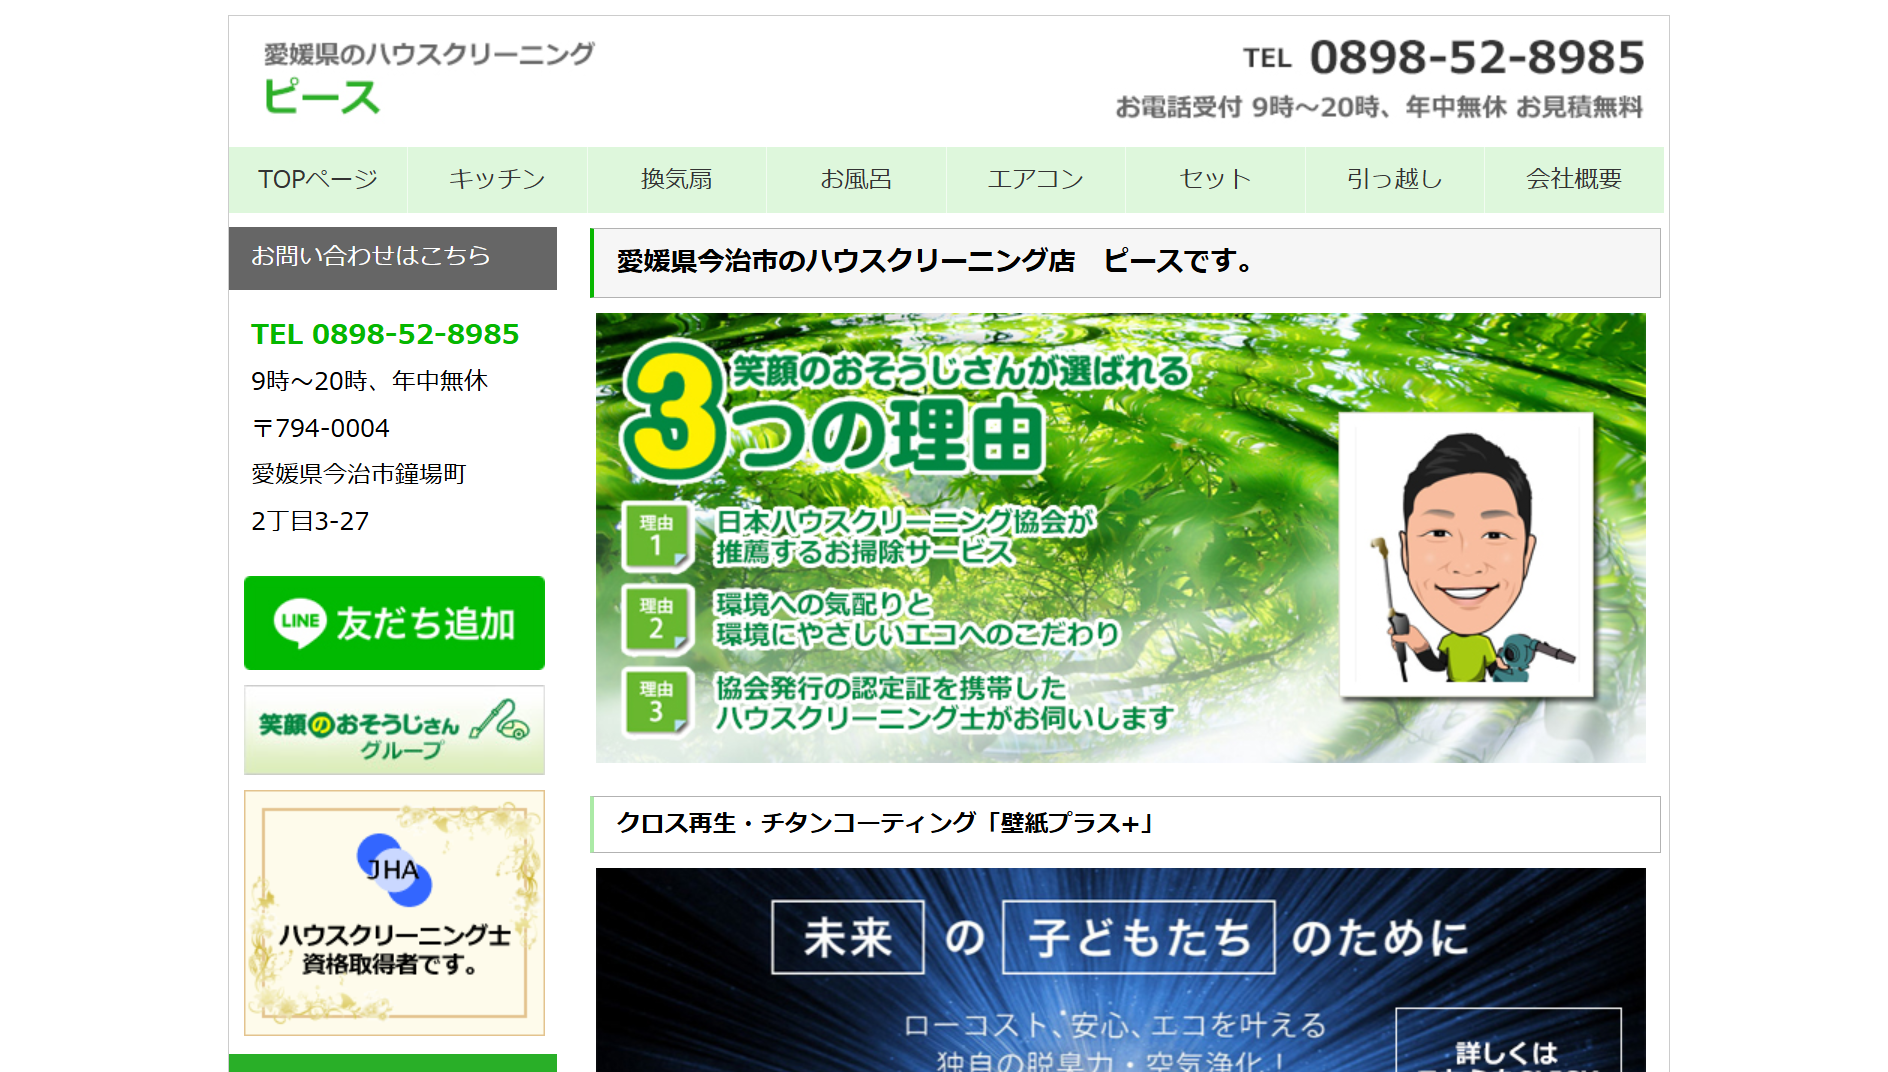Click the JHA blue circle logo

(x=393, y=869)
